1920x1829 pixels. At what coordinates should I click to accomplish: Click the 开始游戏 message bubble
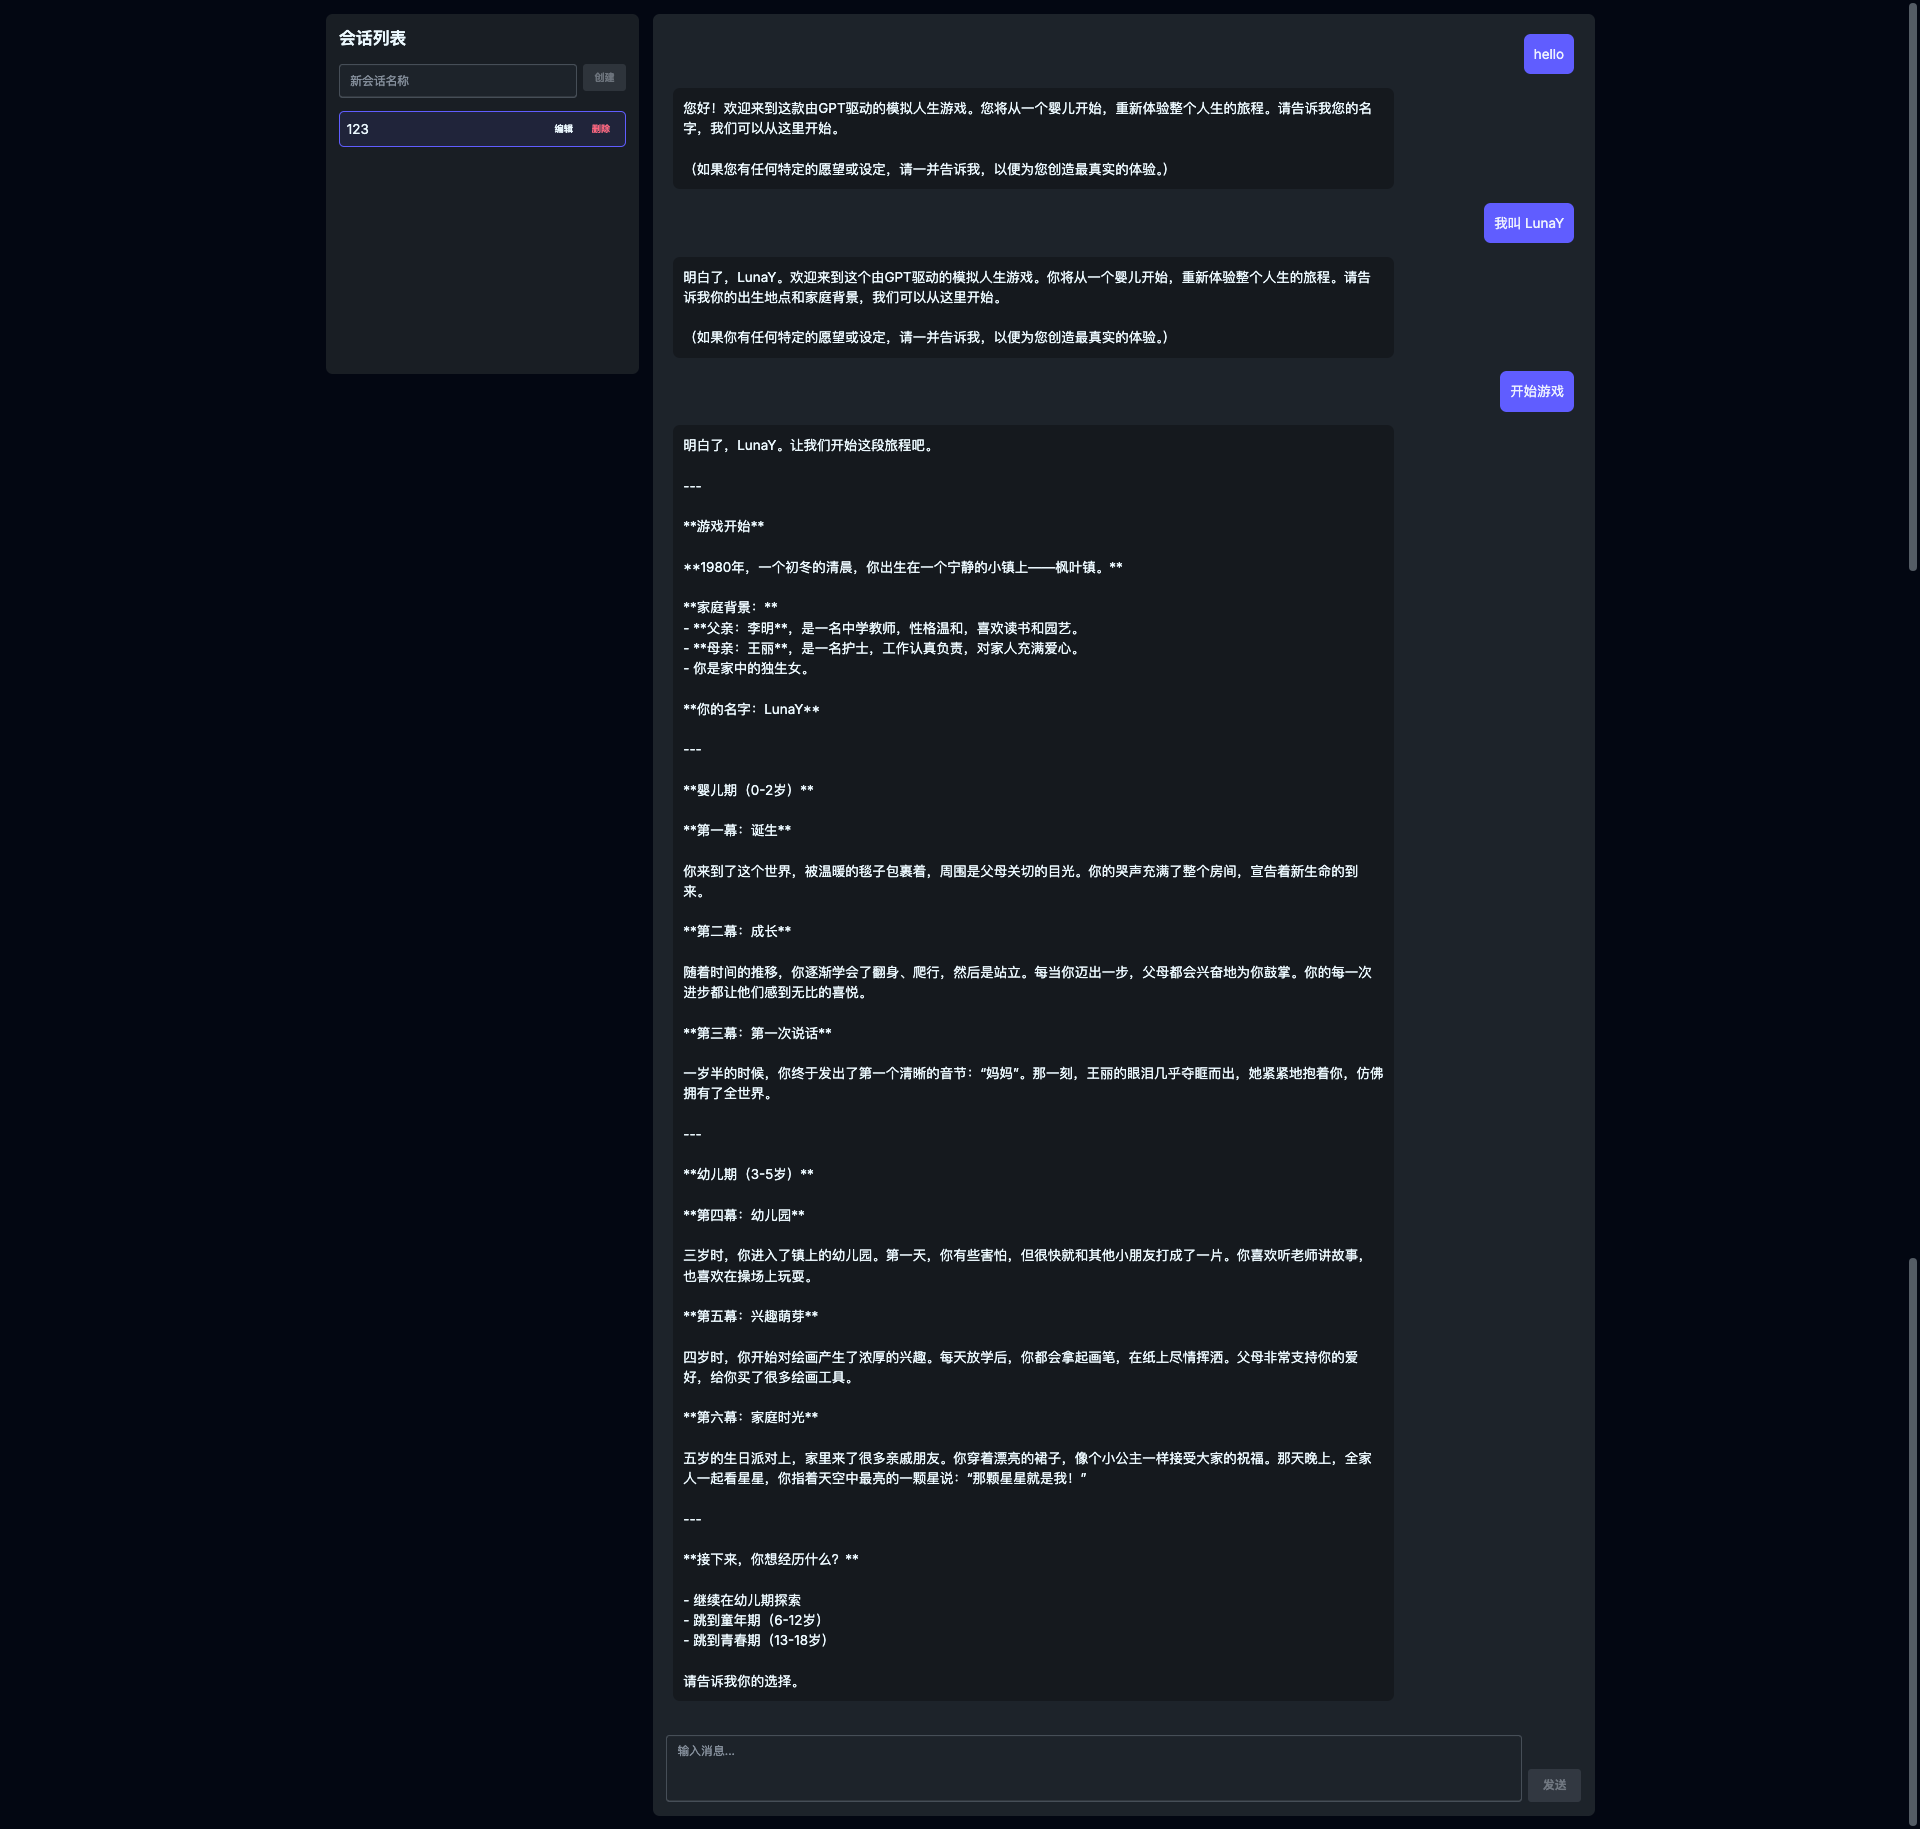click(x=1536, y=391)
